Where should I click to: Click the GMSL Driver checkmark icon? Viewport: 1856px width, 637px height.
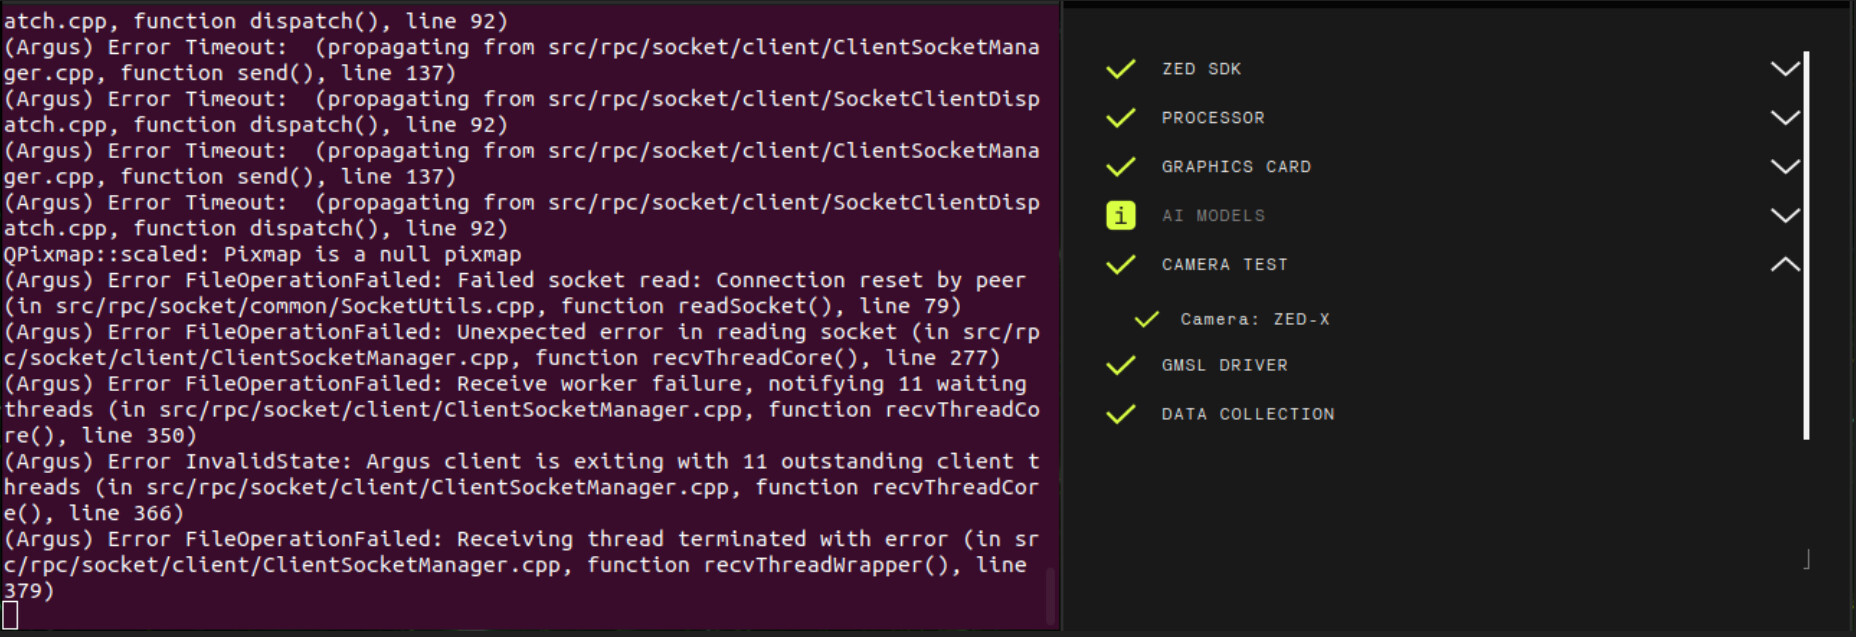(1121, 366)
